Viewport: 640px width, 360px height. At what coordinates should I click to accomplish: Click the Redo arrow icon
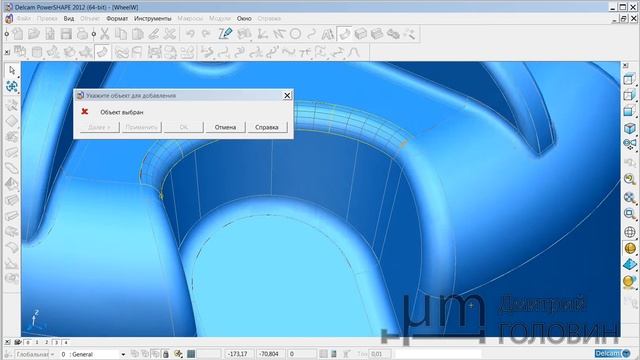[x=206, y=34]
